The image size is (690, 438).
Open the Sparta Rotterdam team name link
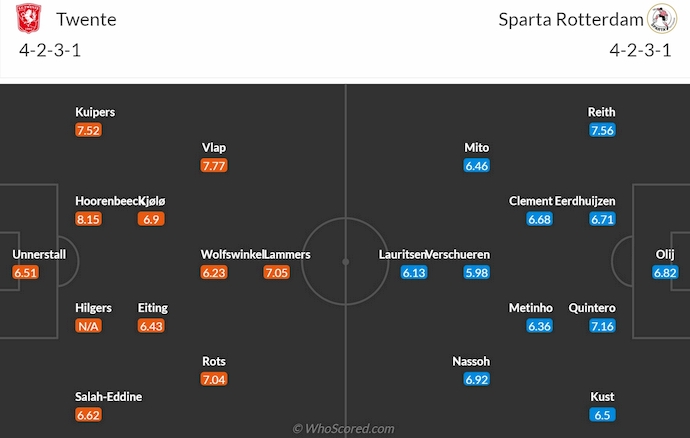click(x=574, y=20)
